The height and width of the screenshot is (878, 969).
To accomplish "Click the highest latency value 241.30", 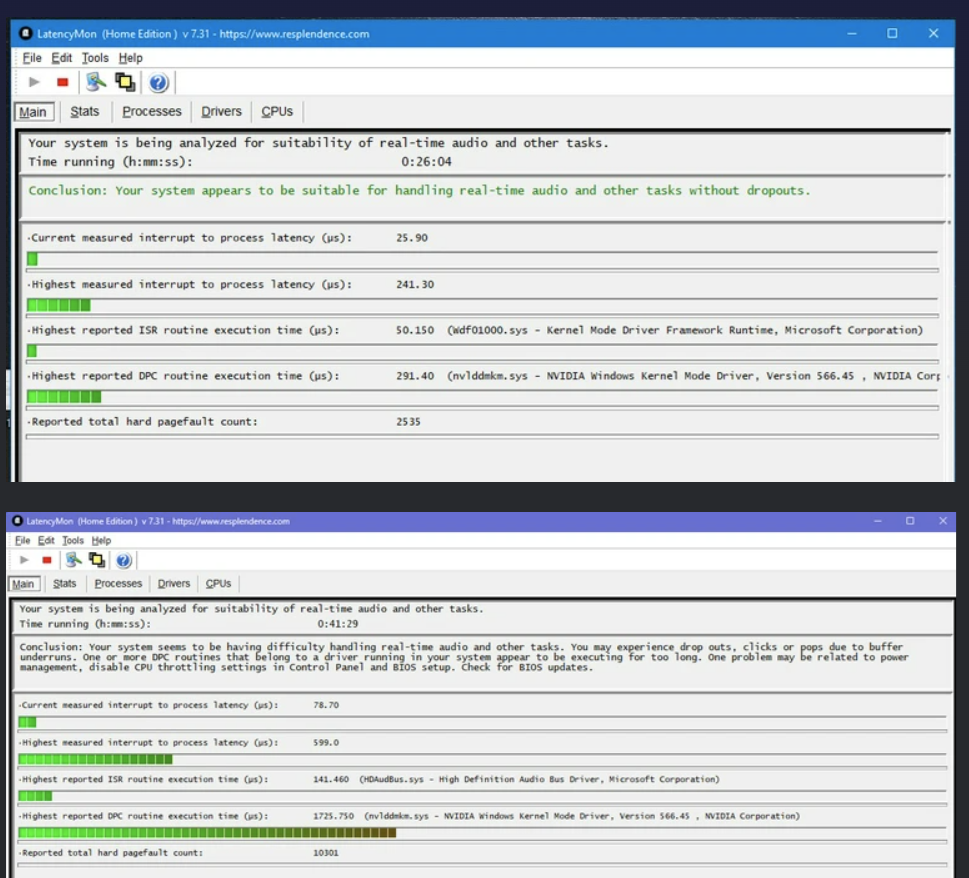I will [415, 285].
